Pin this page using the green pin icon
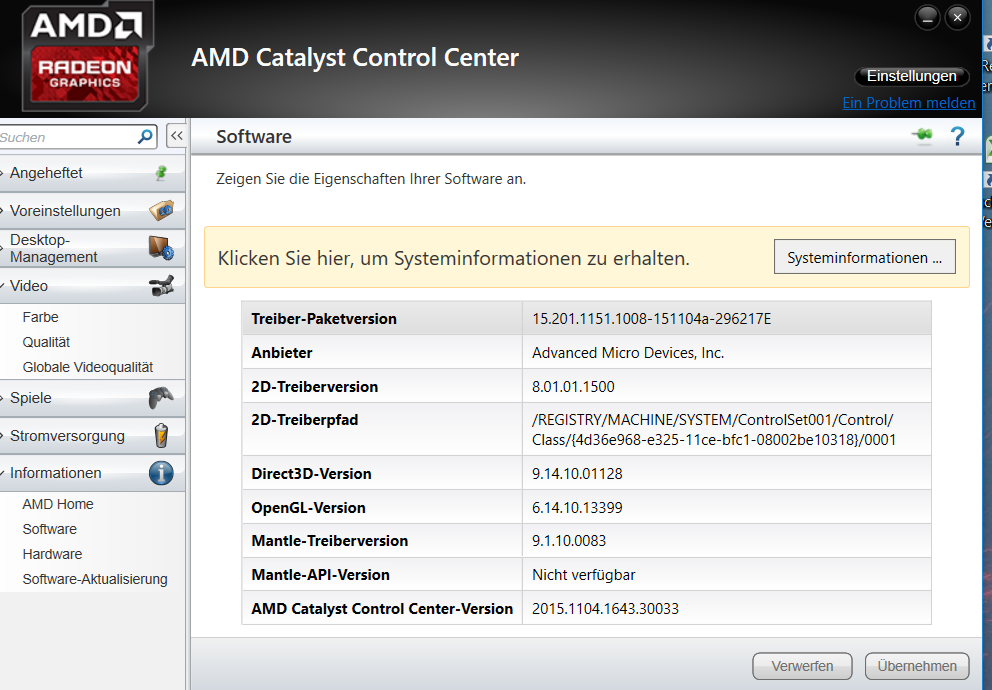Viewport: 992px width, 690px height. [x=922, y=135]
